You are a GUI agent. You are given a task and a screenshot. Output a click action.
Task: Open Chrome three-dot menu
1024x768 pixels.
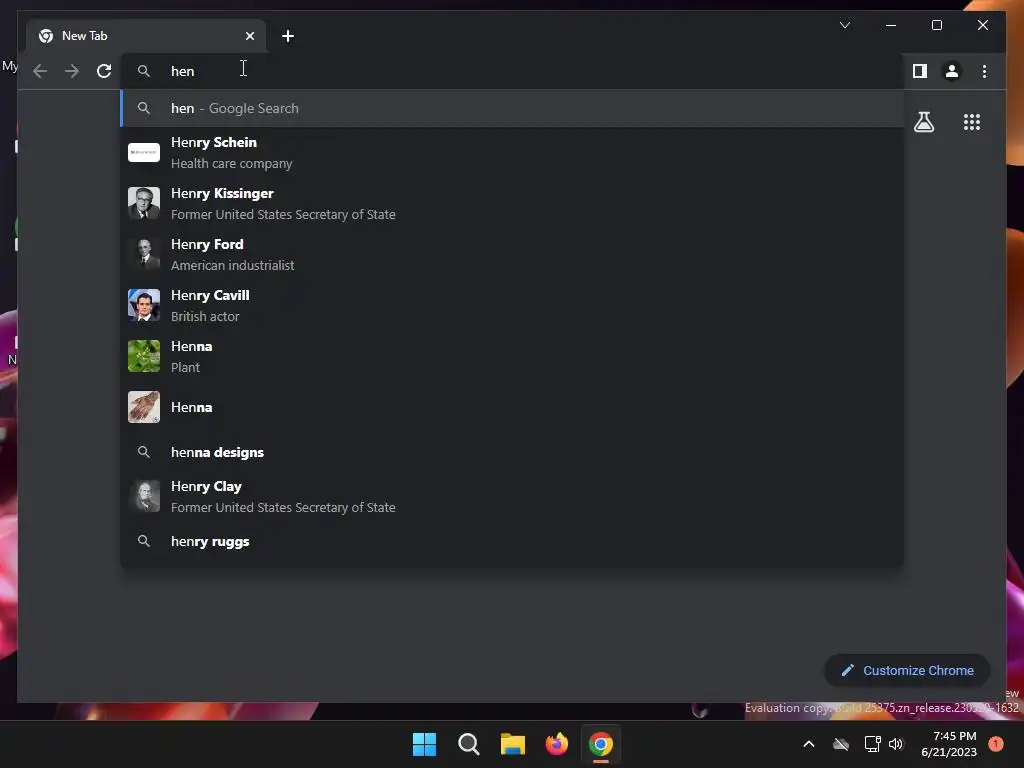tap(984, 71)
